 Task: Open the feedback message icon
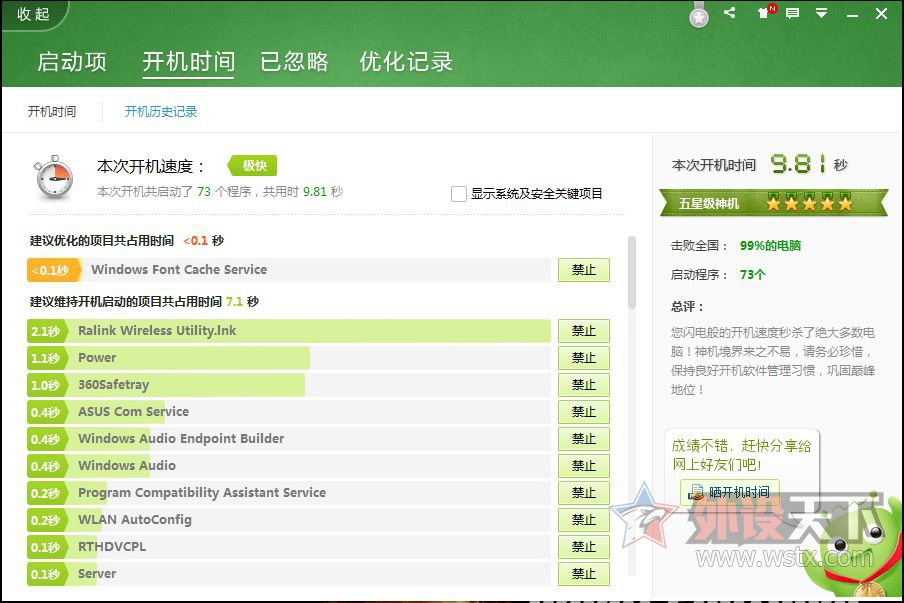tap(793, 13)
